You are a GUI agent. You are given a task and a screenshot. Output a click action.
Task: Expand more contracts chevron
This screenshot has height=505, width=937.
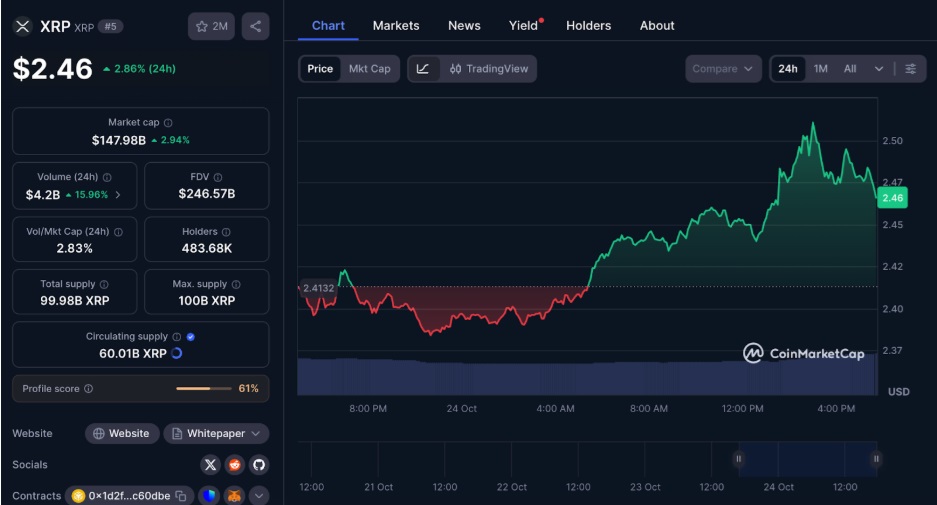pos(259,495)
